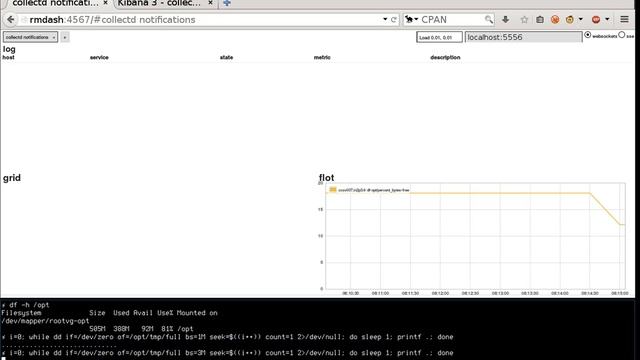640x360 pixels.
Task: Add a new workspace with plus button
Action: 64,37
